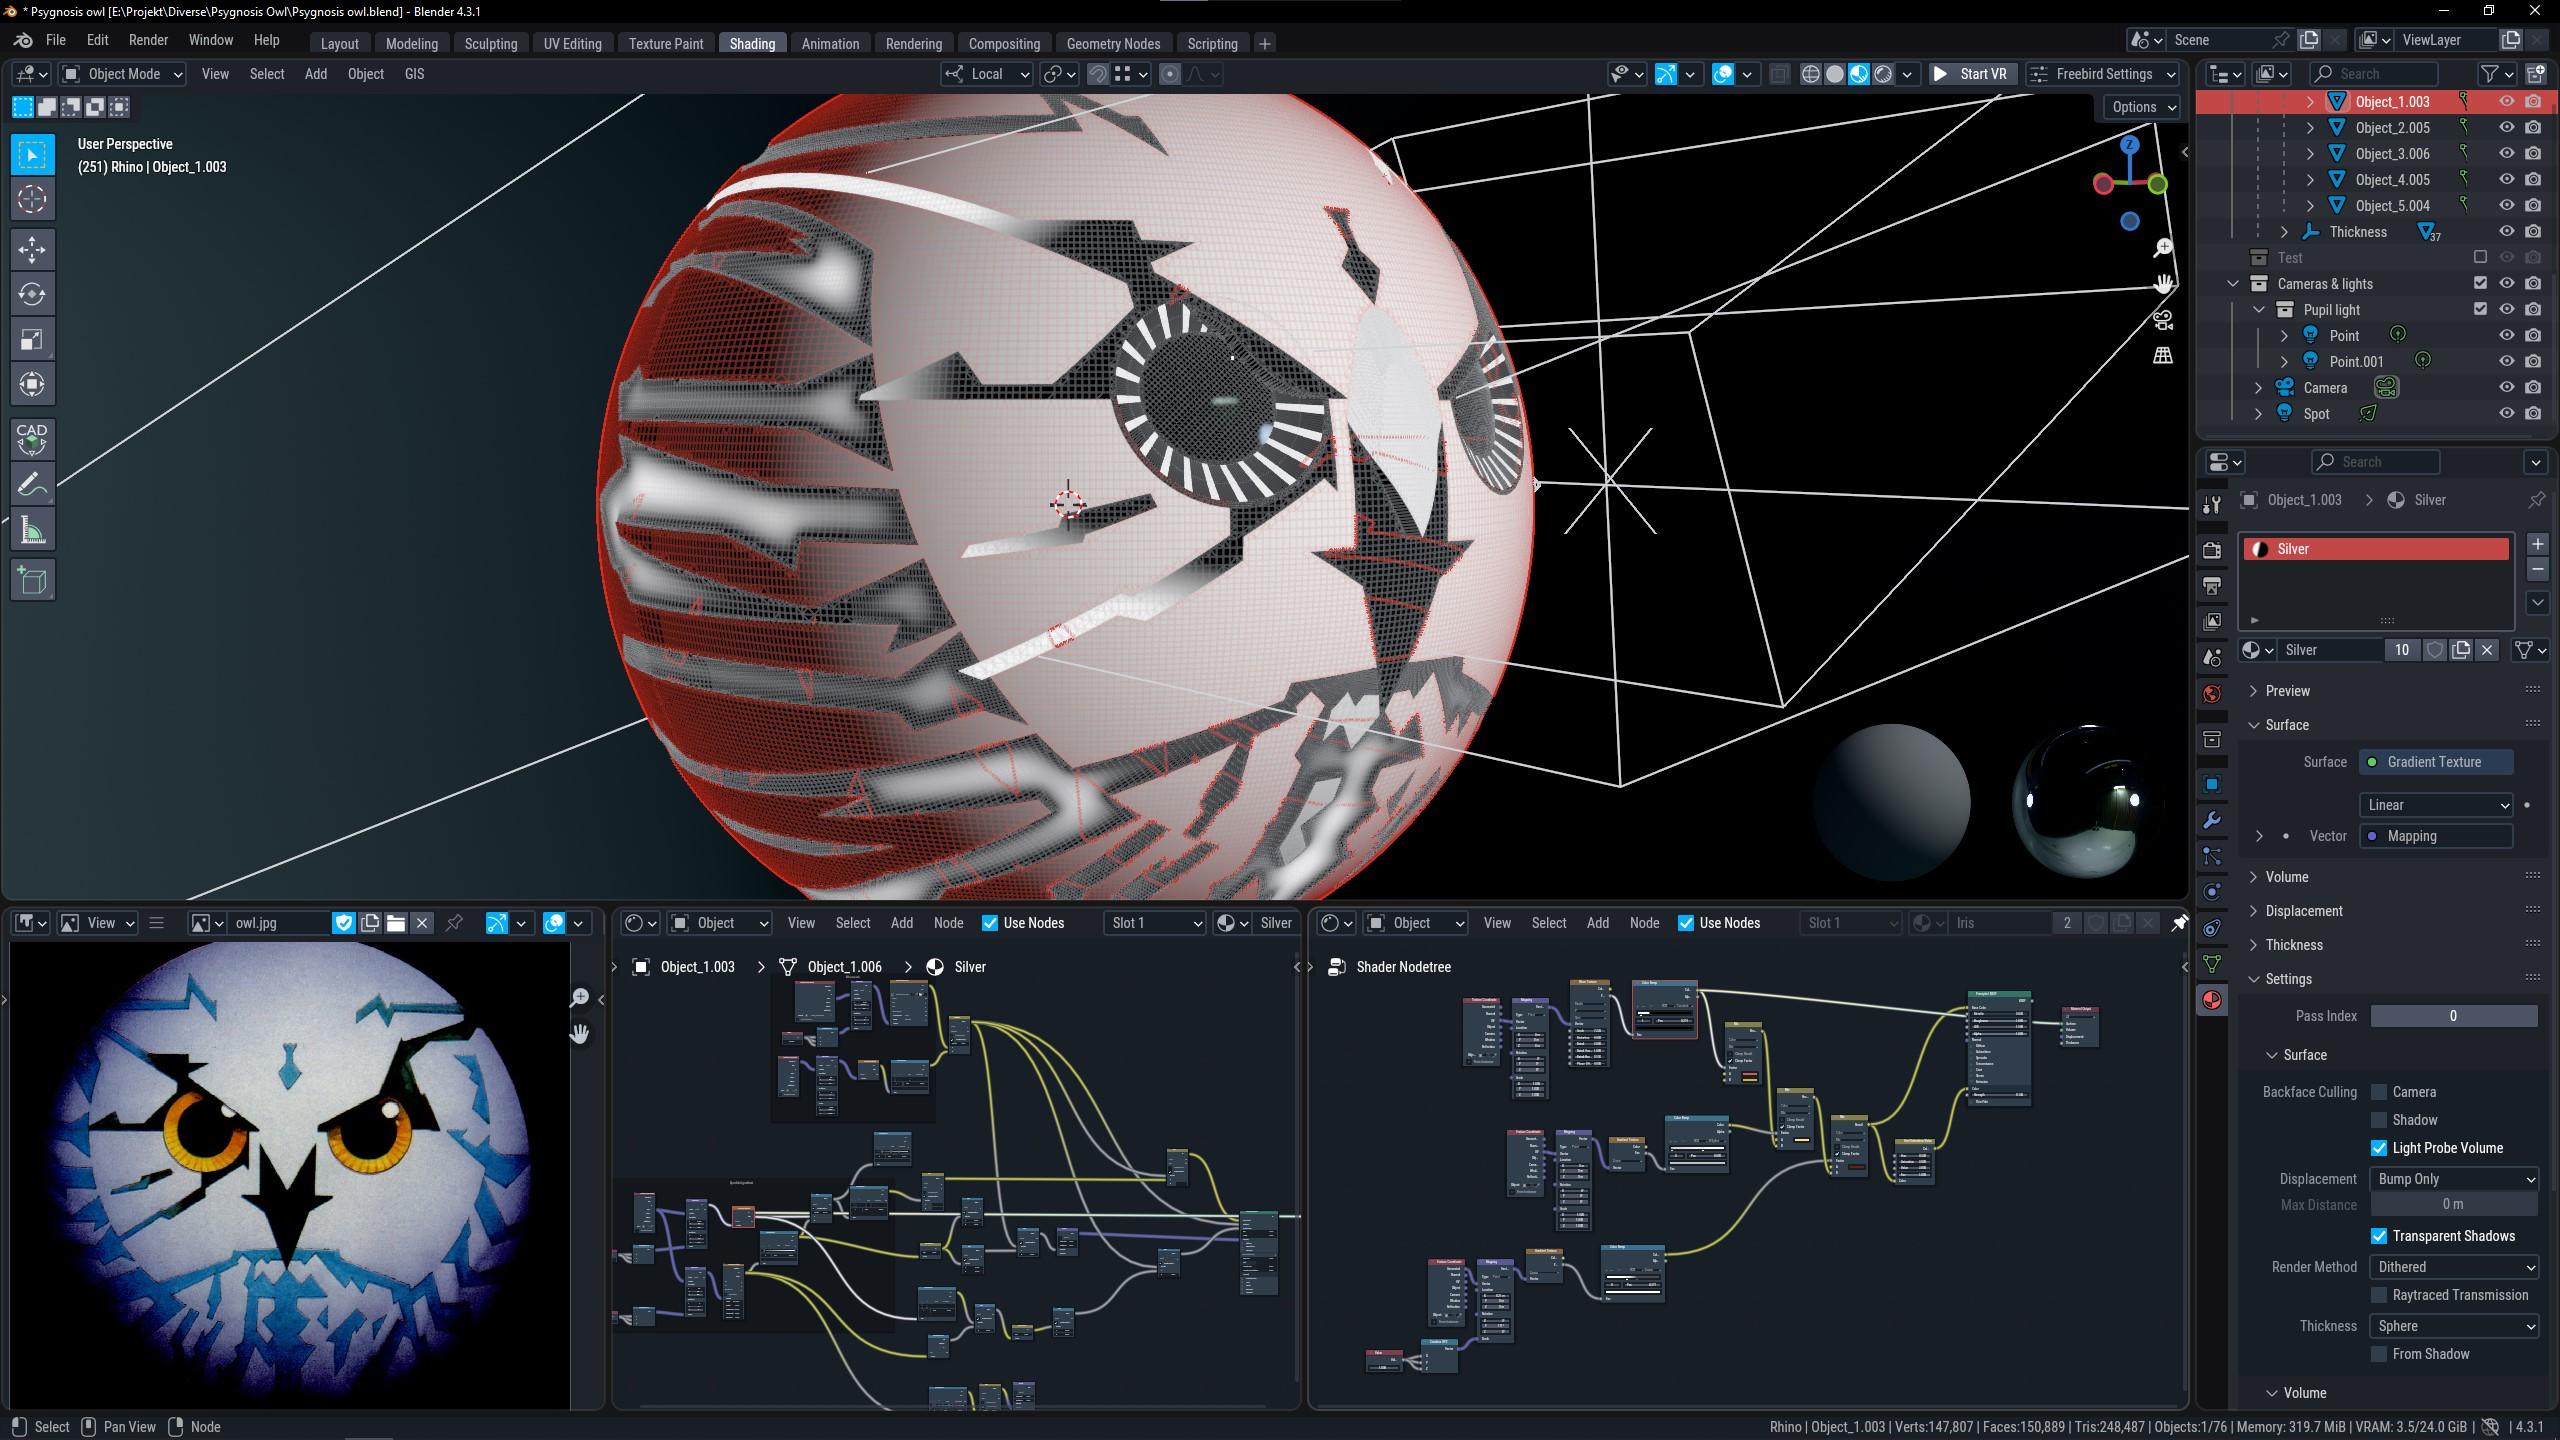This screenshot has width=2560, height=1440.
Task: Open the Modifiers tab wrench icon
Action: (x=2212, y=820)
